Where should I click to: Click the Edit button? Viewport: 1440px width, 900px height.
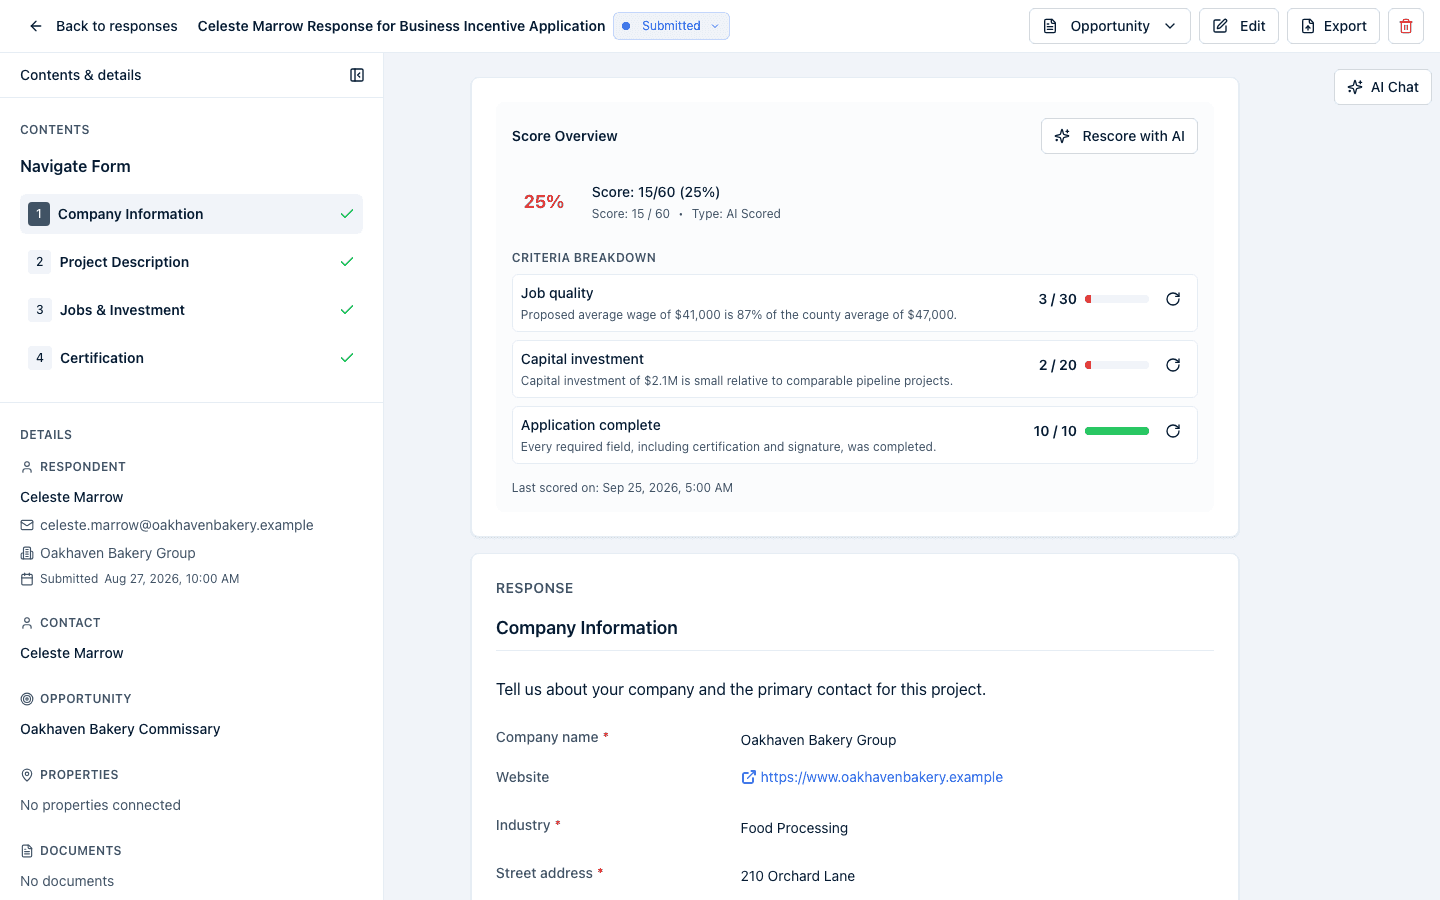coord(1239,26)
